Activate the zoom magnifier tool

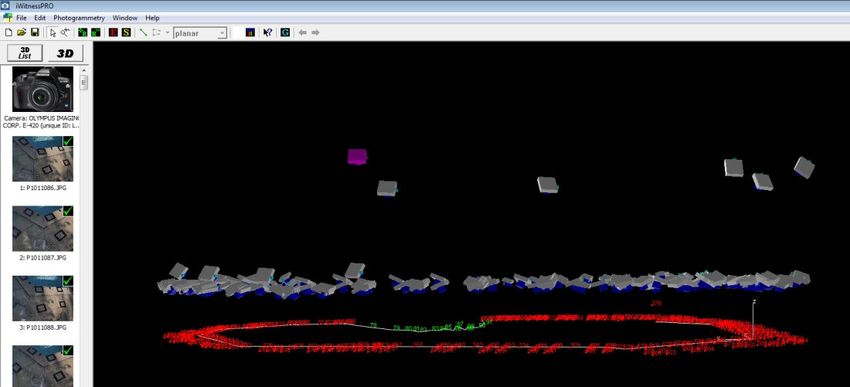(65, 33)
